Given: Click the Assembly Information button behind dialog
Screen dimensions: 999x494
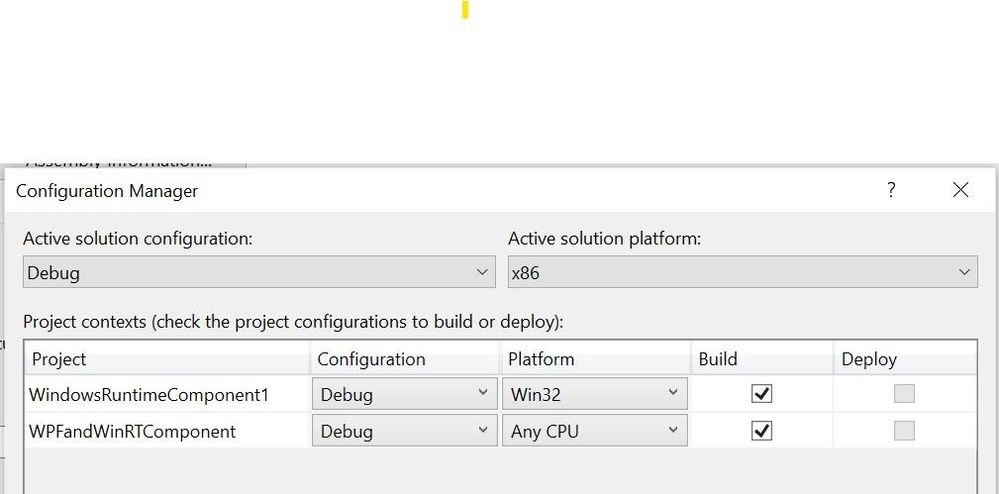Looking at the screenshot, I should [x=125, y=163].
